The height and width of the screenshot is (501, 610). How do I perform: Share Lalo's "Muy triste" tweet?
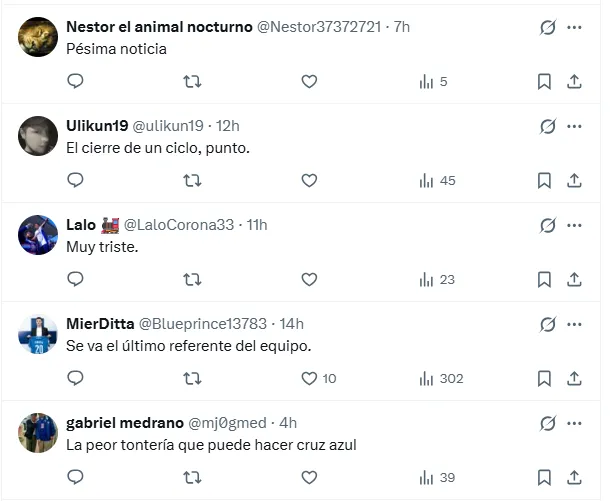pos(574,280)
